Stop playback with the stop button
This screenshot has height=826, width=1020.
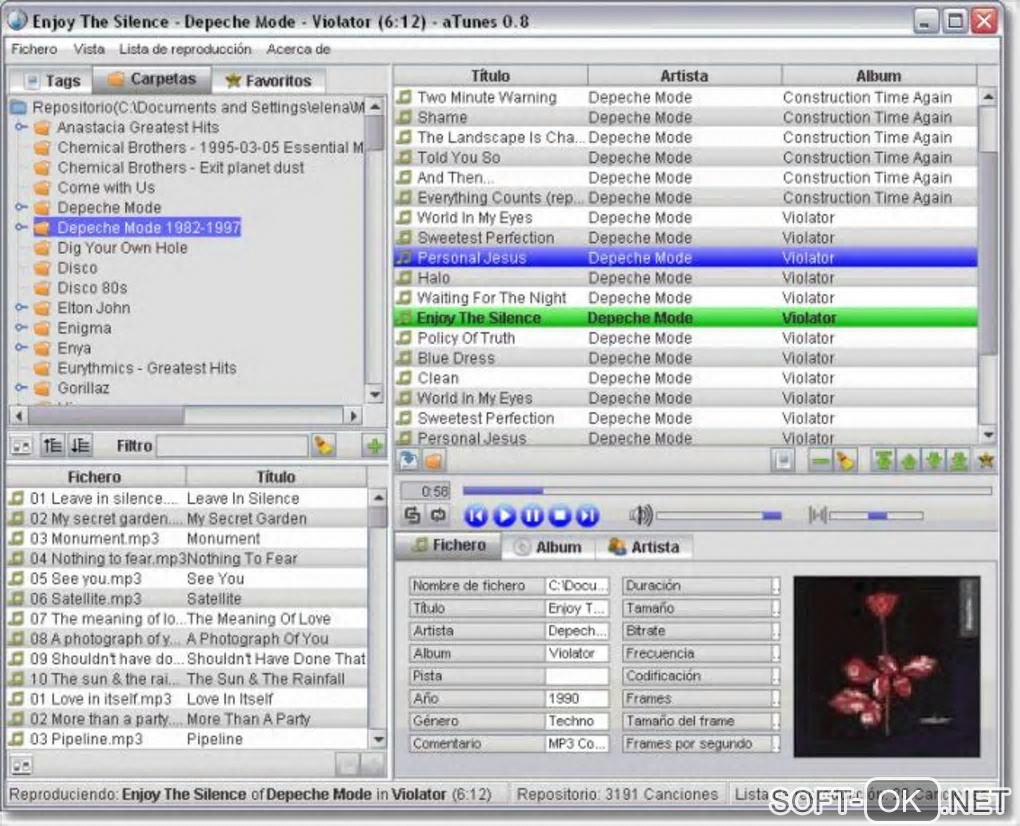(559, 516)
